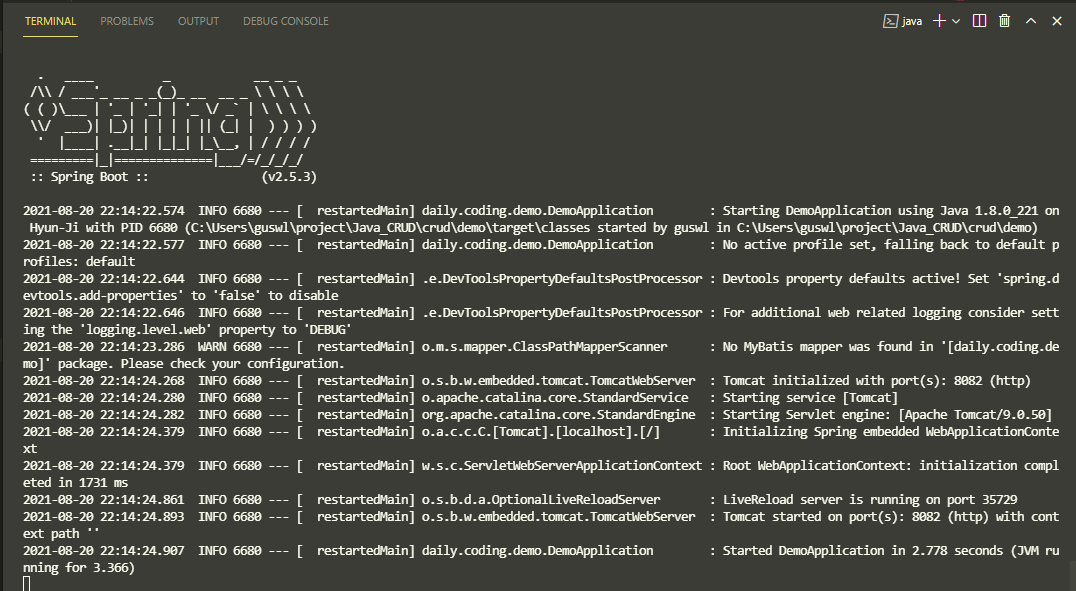Close the terminal panel
The width and height of the screenshot is (1076, 591).
click(1057, 21)
